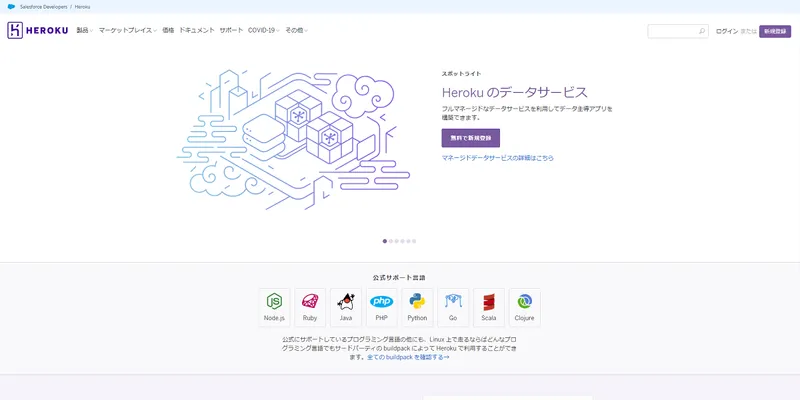Select the Clojure language icon
Viewport: 800px width, 400px height.
point(524,307)
